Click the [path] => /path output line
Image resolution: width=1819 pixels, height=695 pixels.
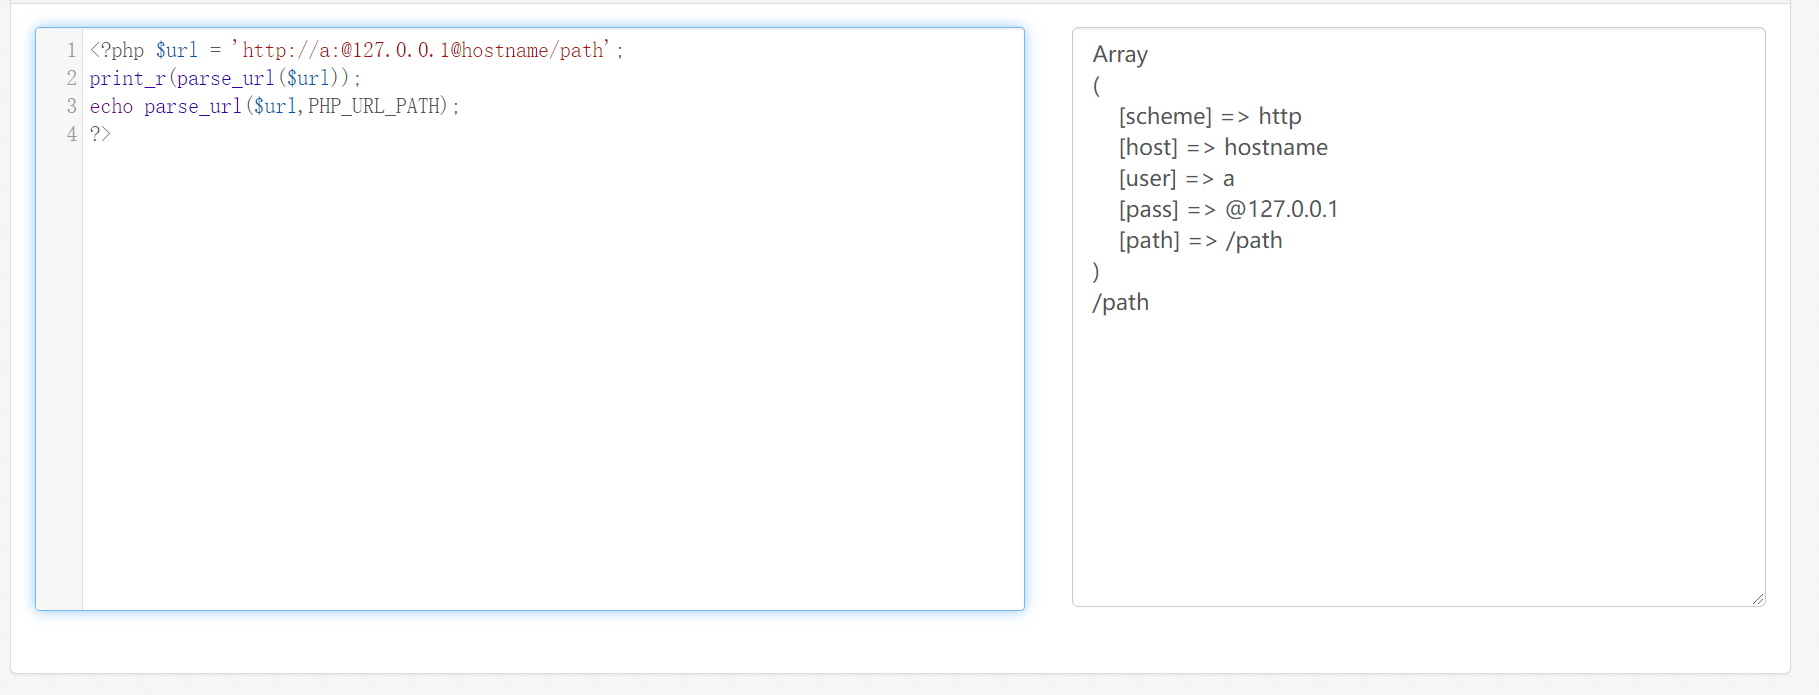(x=1199, y=241)
